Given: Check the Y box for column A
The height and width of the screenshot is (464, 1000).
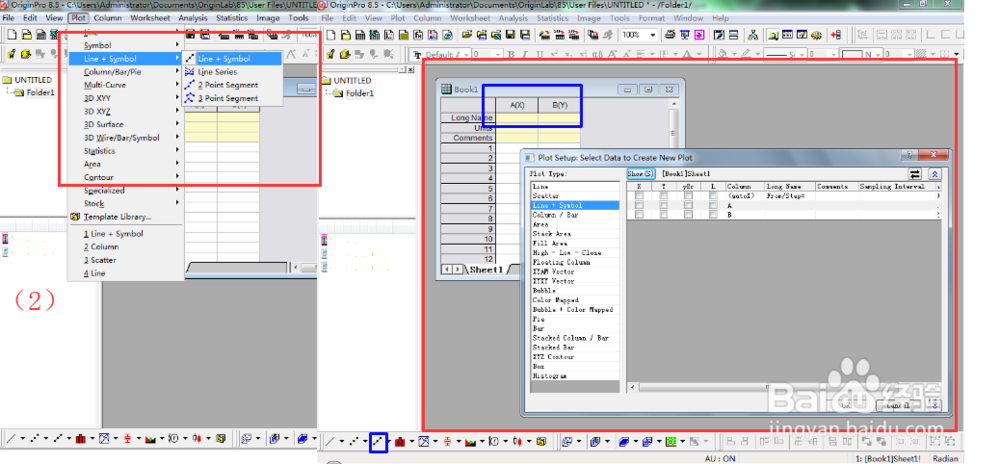Looking at the screenshot, I should (x=664, y=205).
